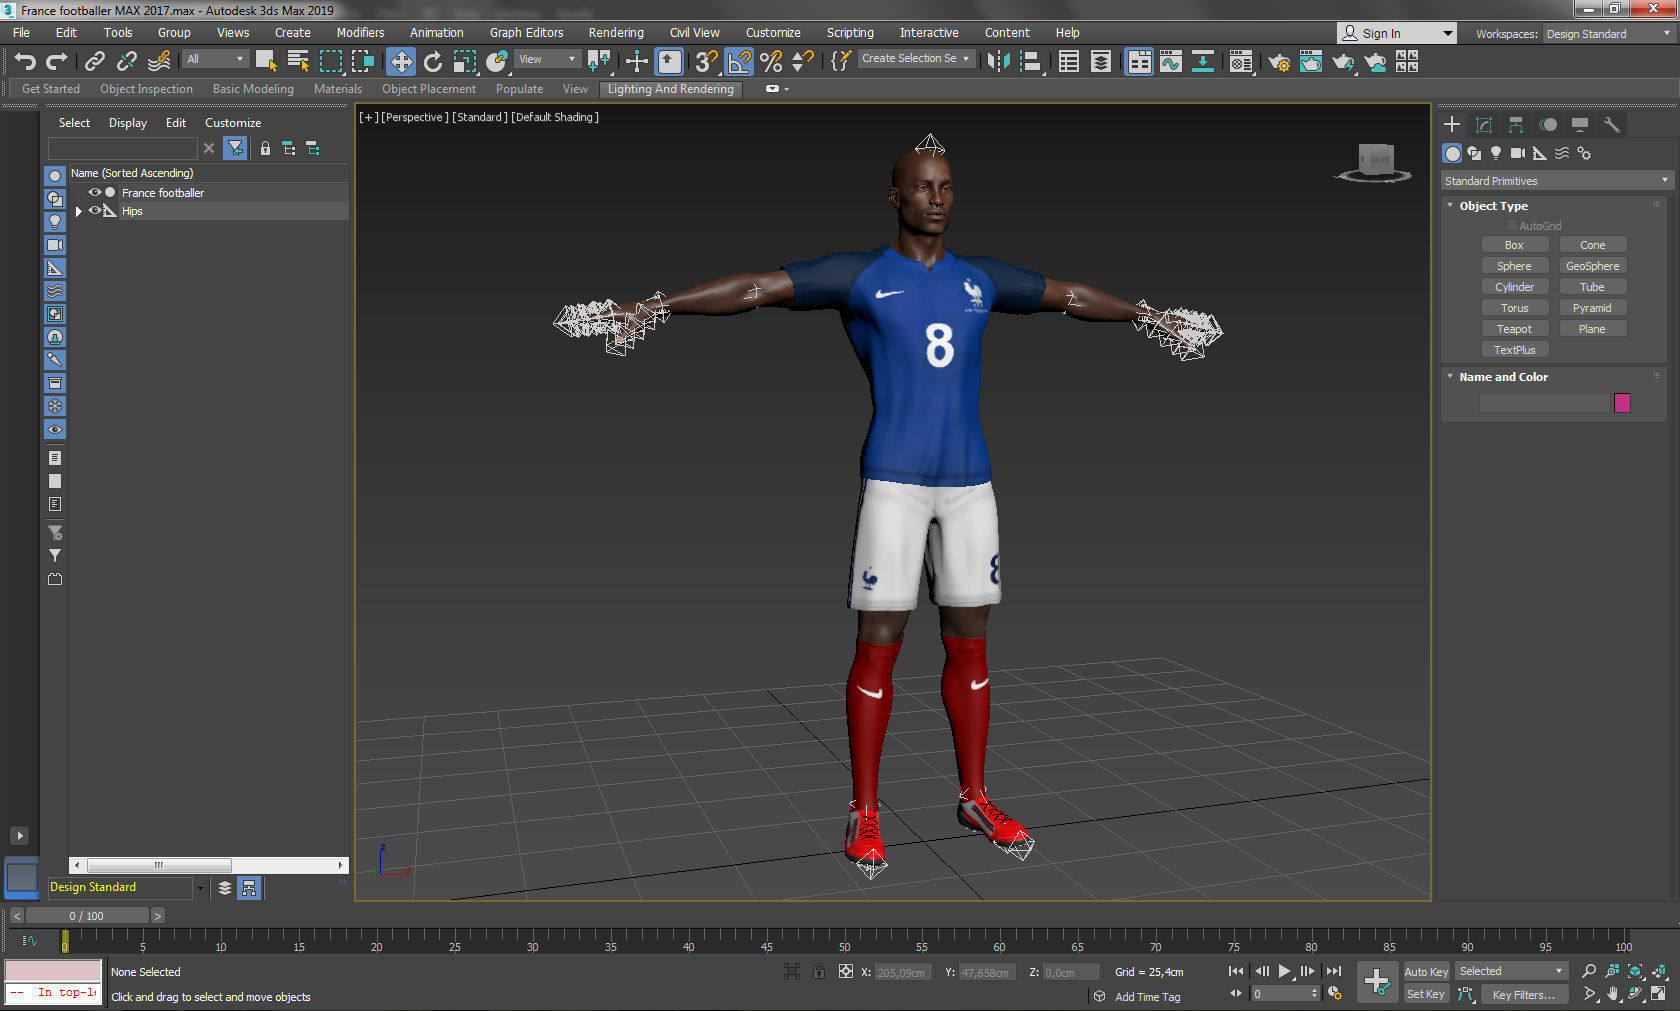Viewport: 1680px width, 1011px height.
Task: Click the Render Production teapot icon
Action: point(1343,62)
